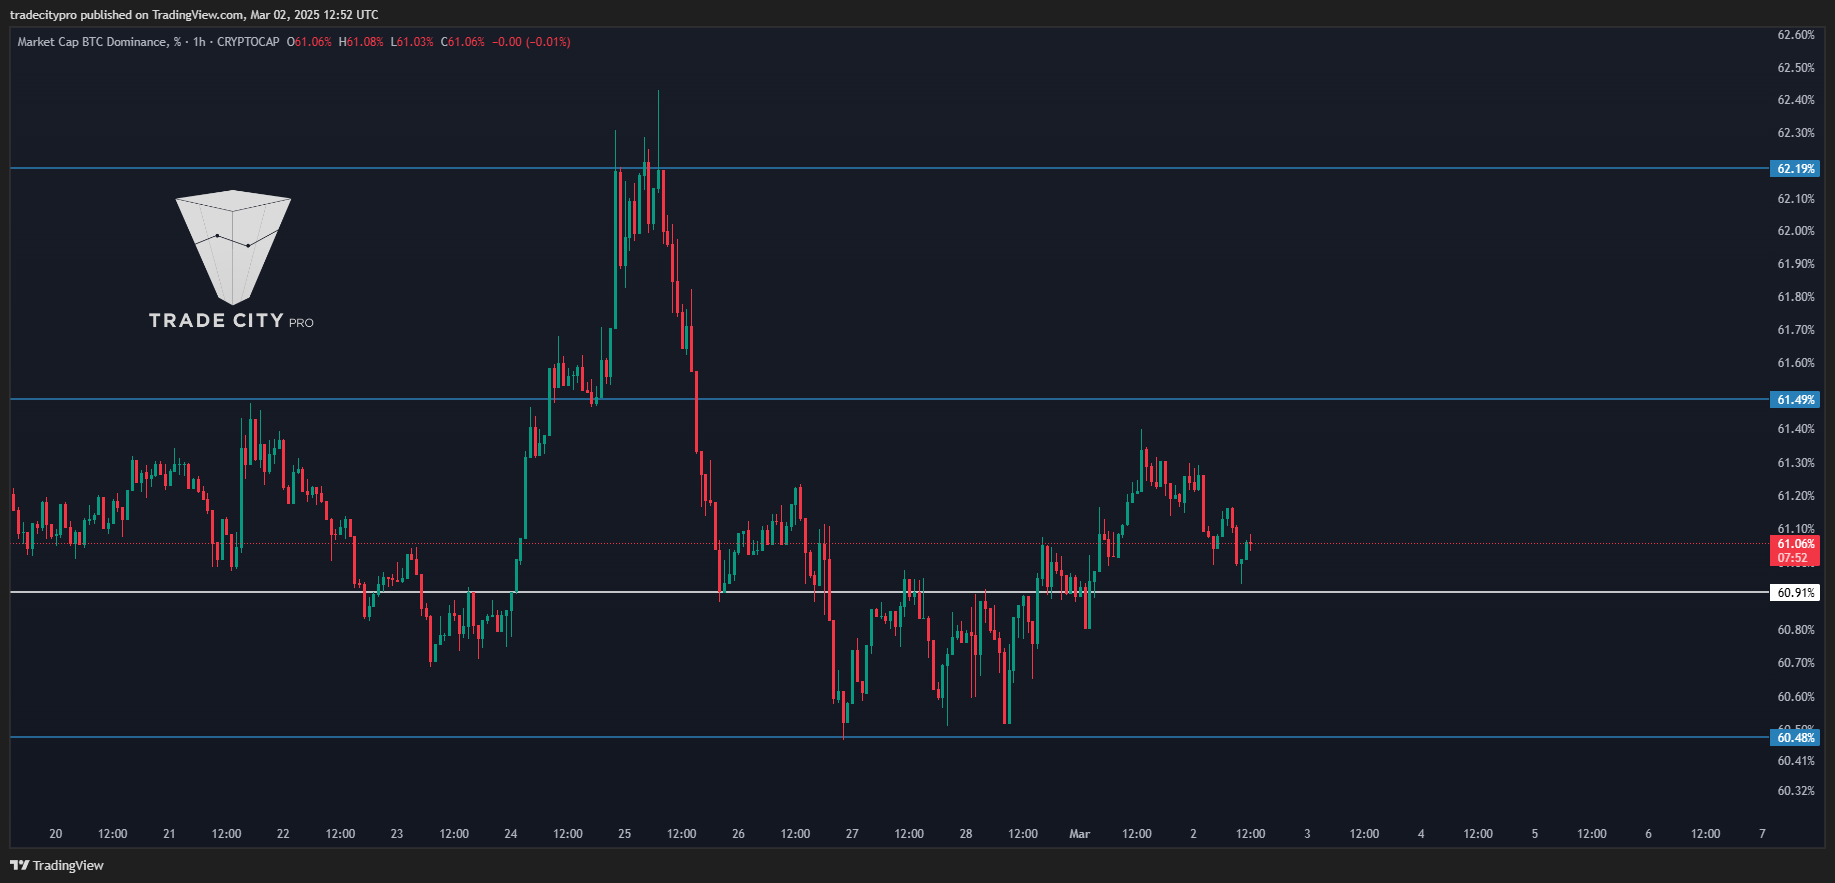Click date label 20 on time axis
1835x883 pixels.
click(x=56, y=834)
